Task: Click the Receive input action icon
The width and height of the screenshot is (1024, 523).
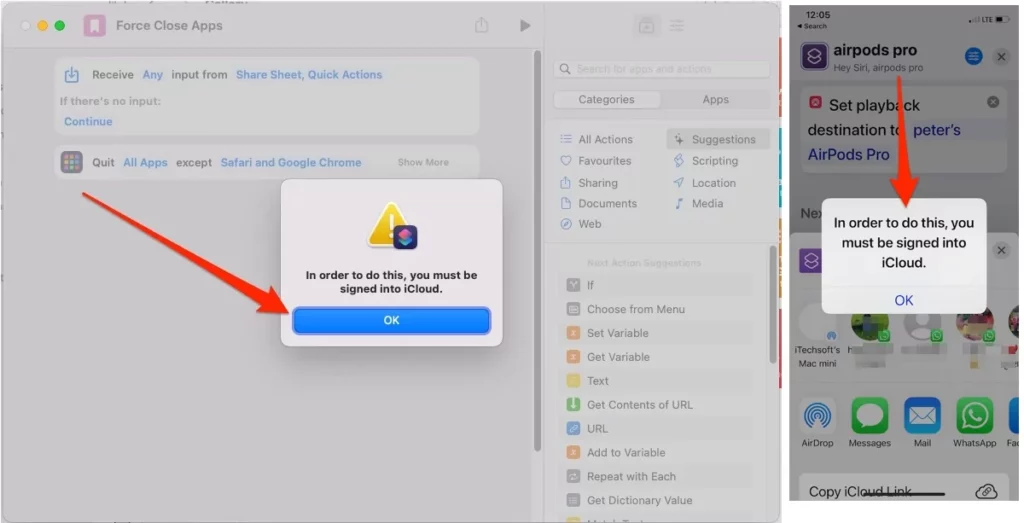Action: (72, 75)
